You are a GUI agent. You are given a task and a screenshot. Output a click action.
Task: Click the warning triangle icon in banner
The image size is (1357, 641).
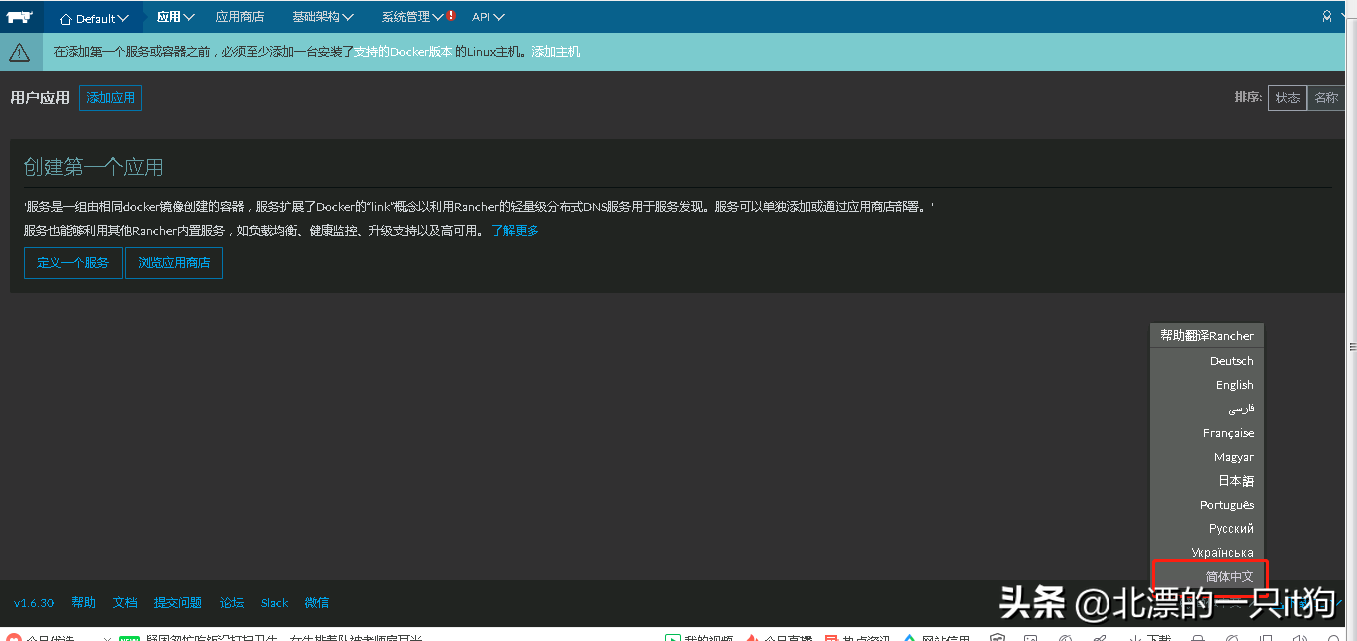point(19,52)
